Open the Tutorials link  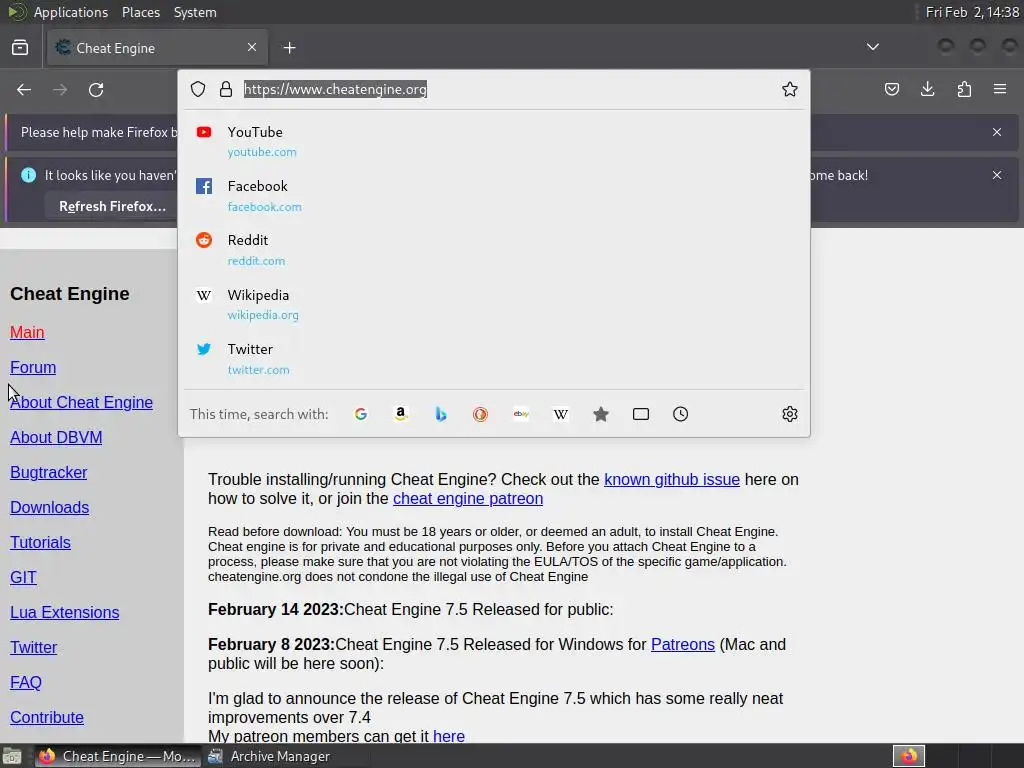pyautogui.click(x=40, y=543)
